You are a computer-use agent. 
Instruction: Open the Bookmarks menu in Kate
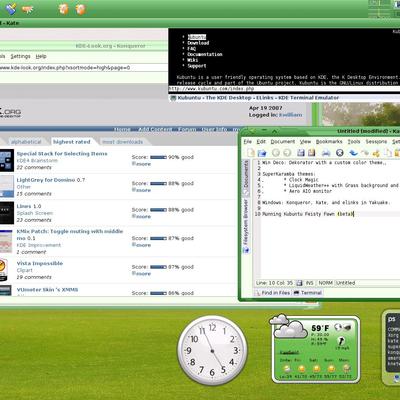(x=329, y=142)
